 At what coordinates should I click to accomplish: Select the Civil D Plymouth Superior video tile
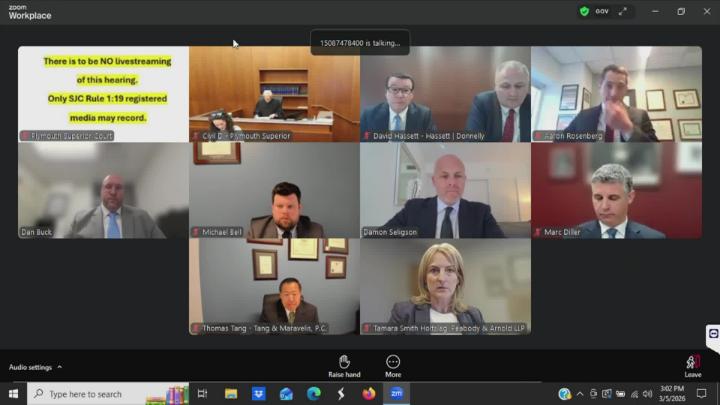[274, 94]
